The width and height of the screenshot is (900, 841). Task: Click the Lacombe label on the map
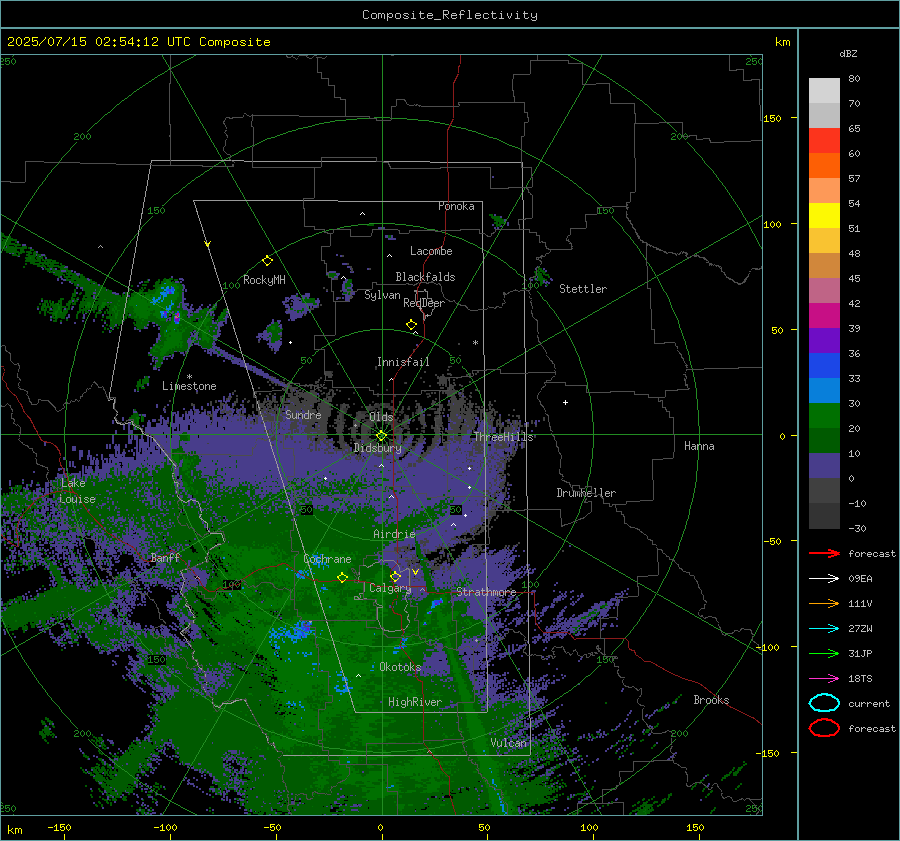pos(431,251)
